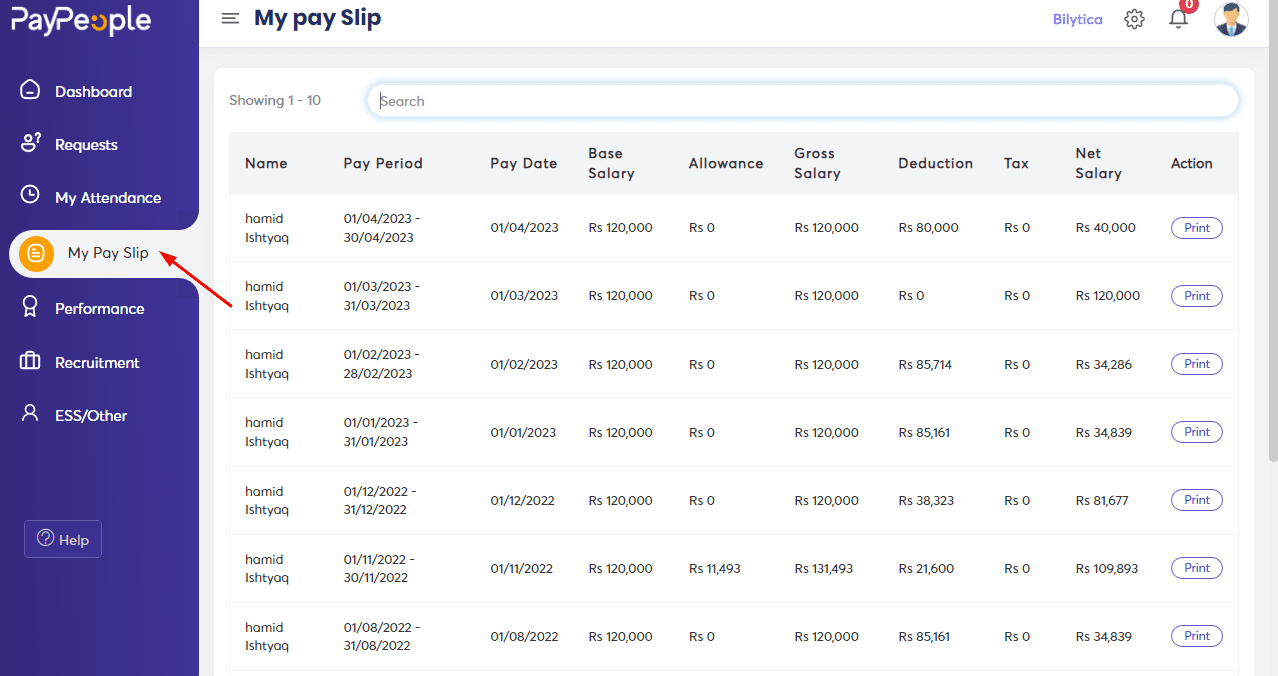Screen dimensions: 1278x676
Task: Open the Bilytica link in the header
Action: coord(1077,18)
